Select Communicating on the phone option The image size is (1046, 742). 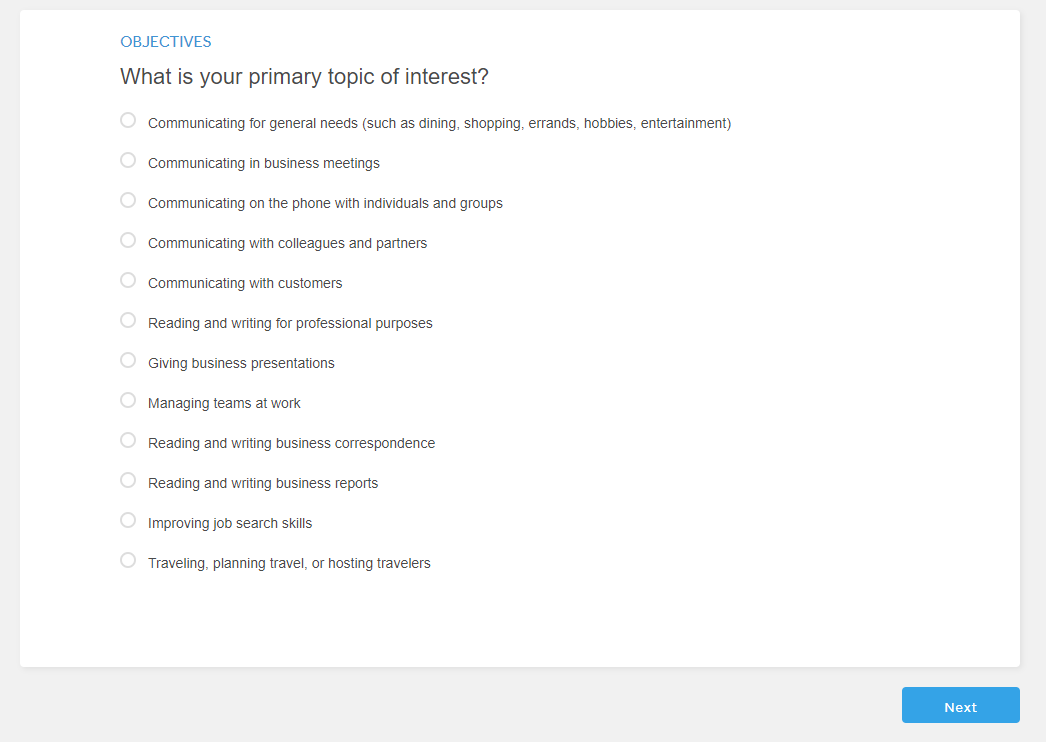coord(127,199)
